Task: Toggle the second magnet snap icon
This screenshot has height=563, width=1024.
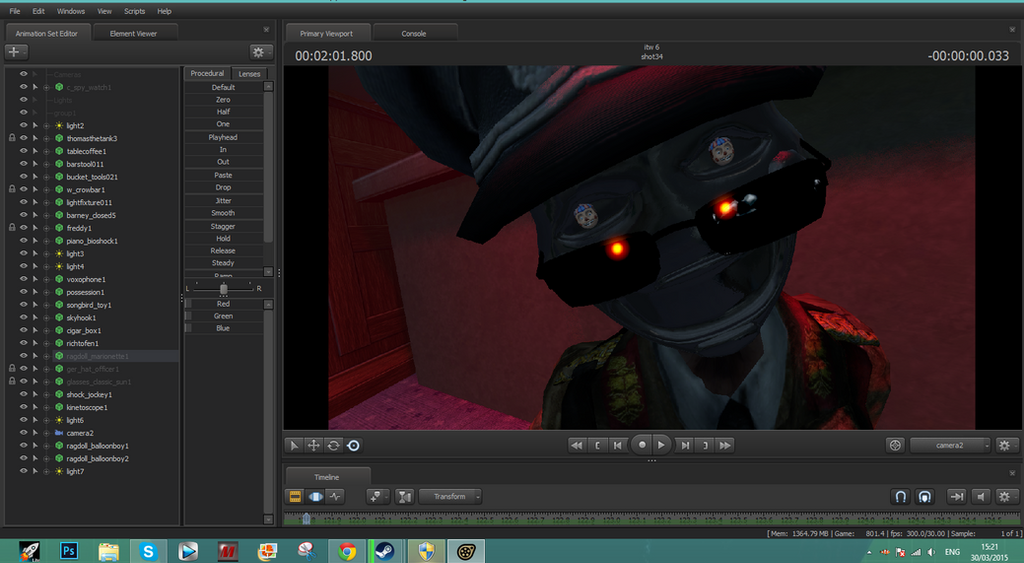Action: coord(925,497)
